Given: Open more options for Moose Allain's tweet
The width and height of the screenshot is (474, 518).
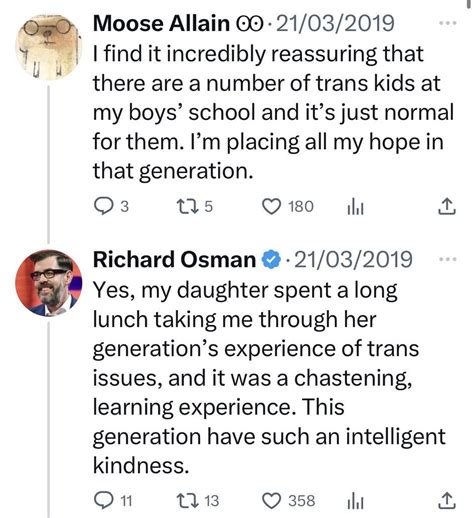Looking at the screenshot, I should click(447, 23).
